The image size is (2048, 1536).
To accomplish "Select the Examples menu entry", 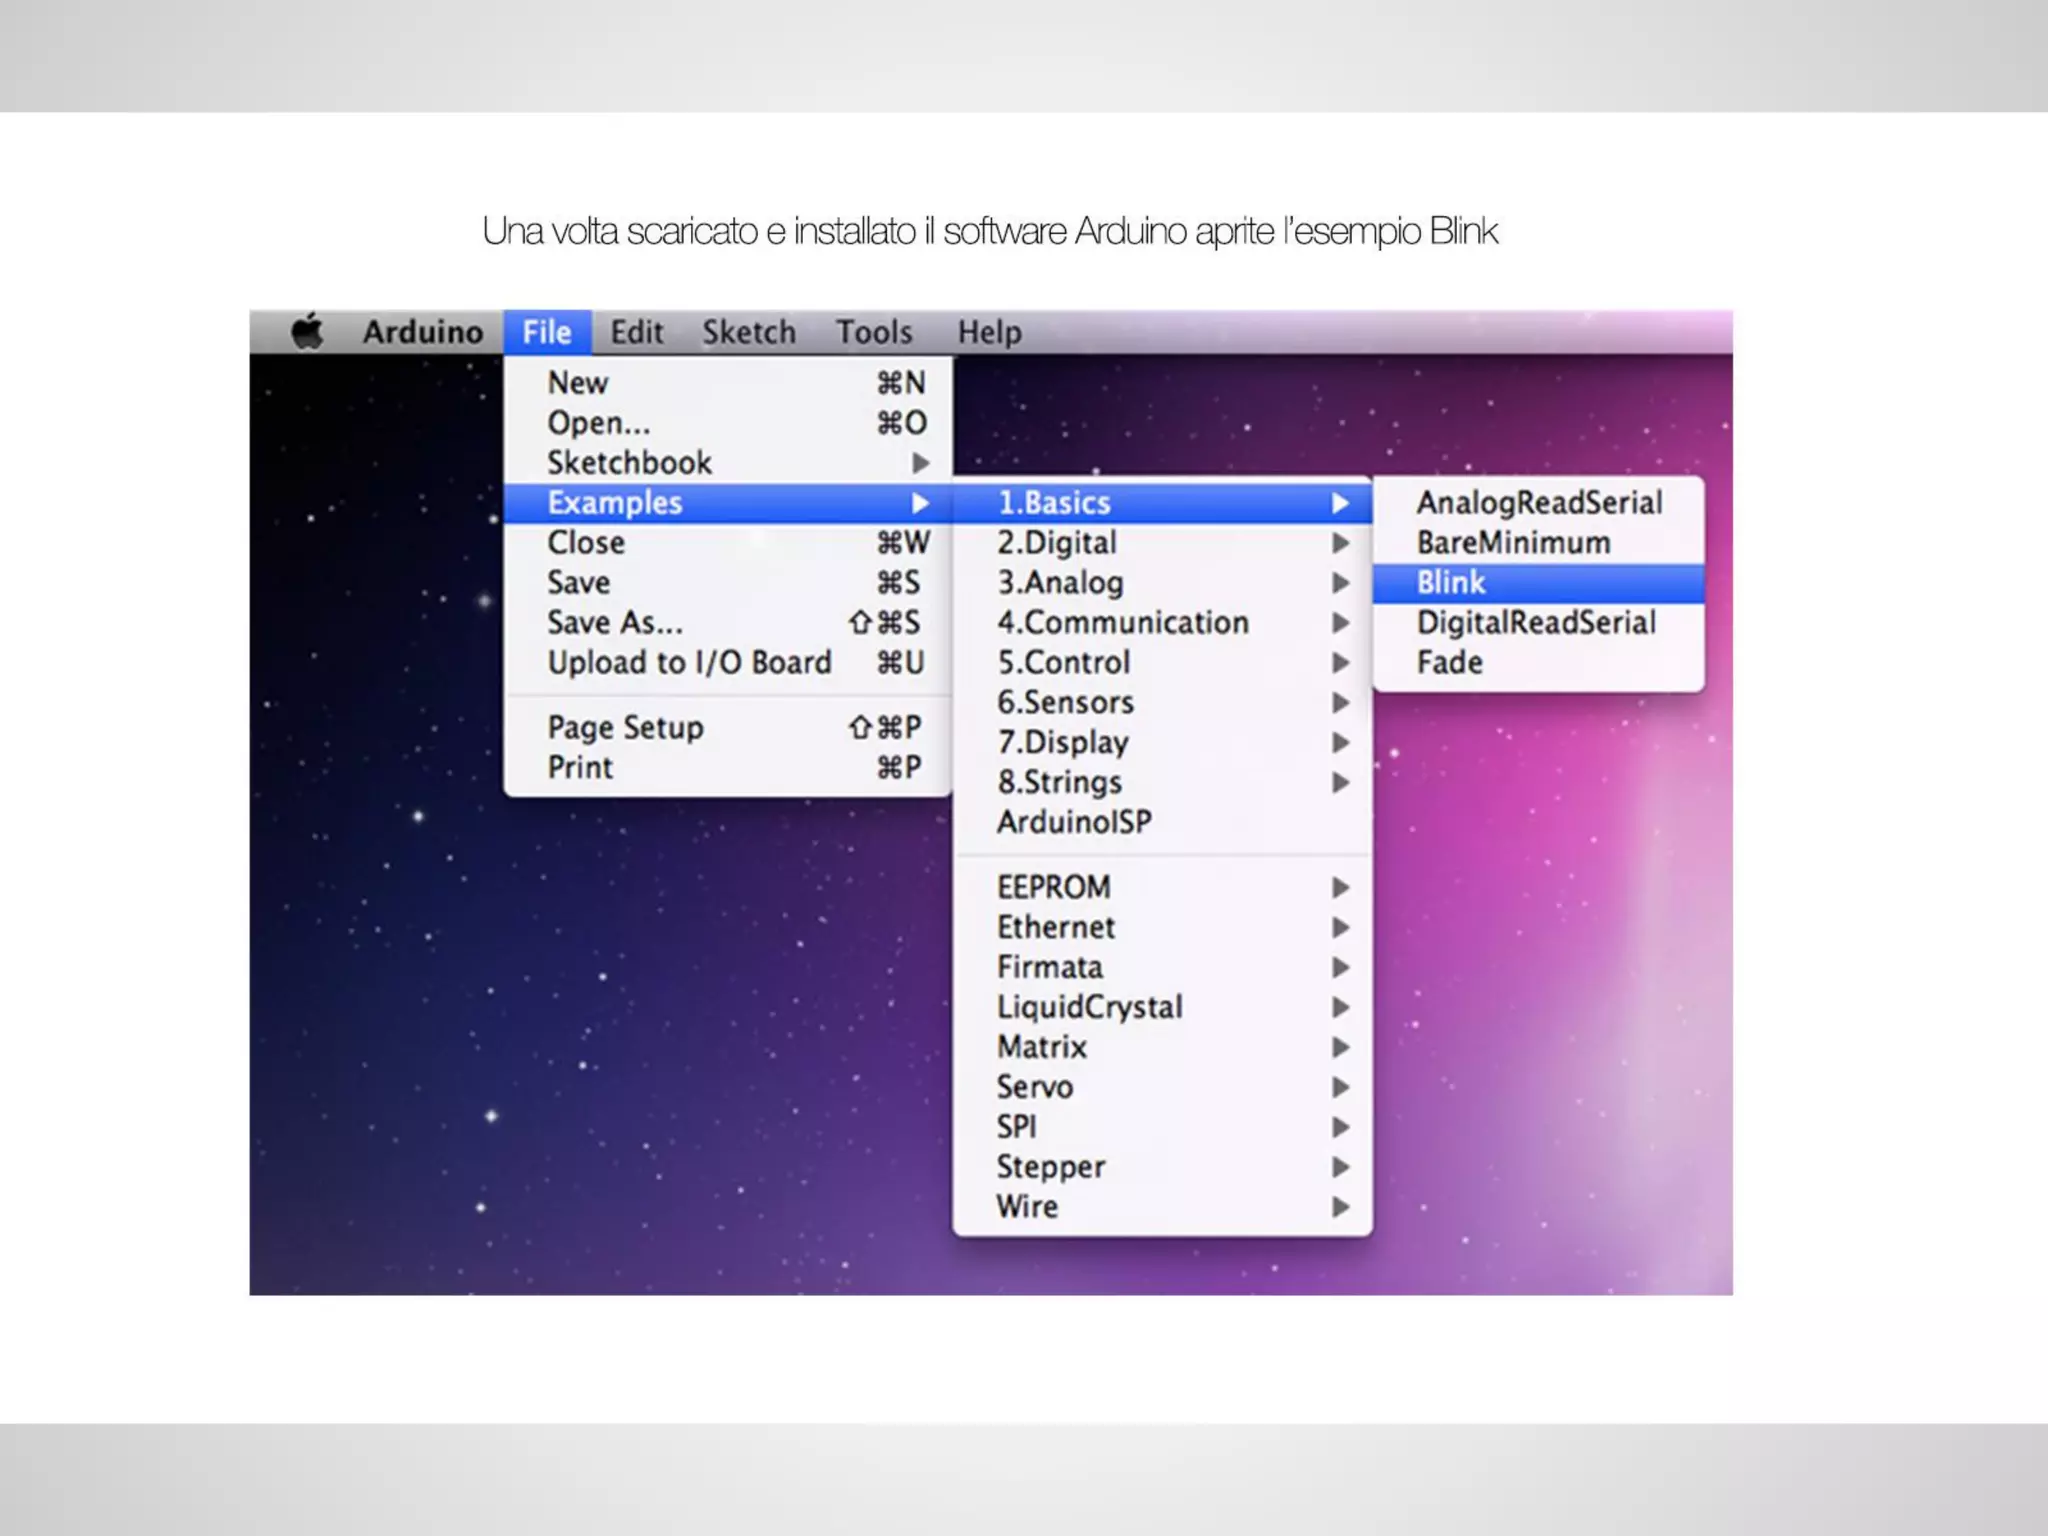I will (728, 503).
